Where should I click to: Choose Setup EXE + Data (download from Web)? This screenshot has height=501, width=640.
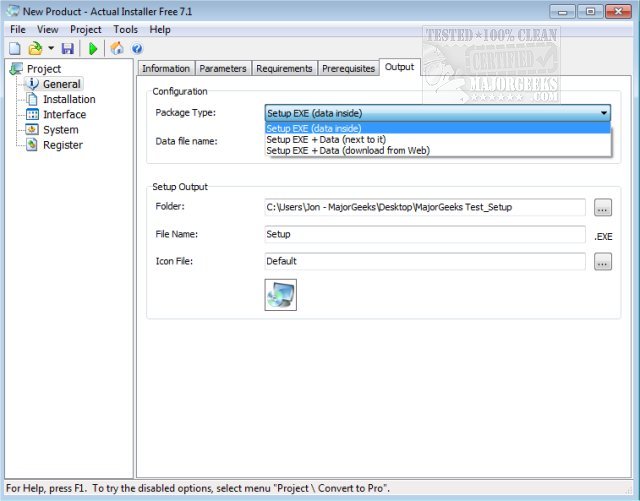pyautogui.click(x=438, y=150)
